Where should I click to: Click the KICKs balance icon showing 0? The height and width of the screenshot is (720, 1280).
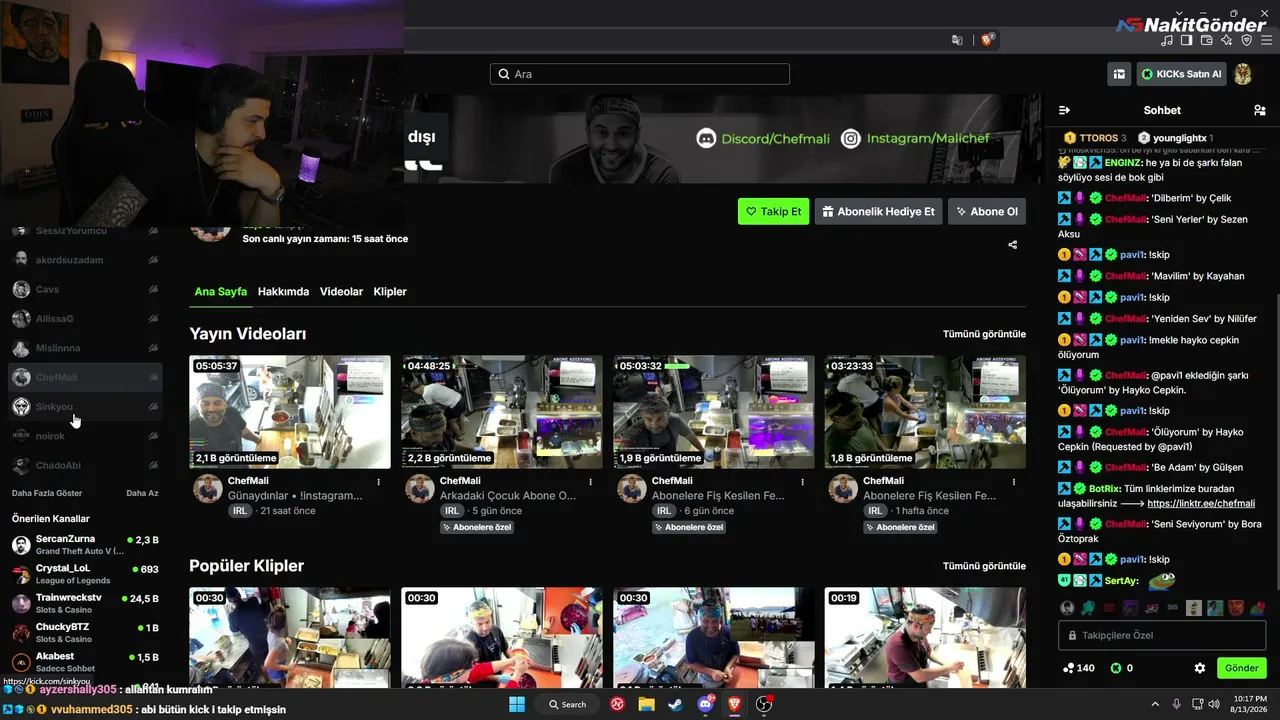click(1116, 668)
